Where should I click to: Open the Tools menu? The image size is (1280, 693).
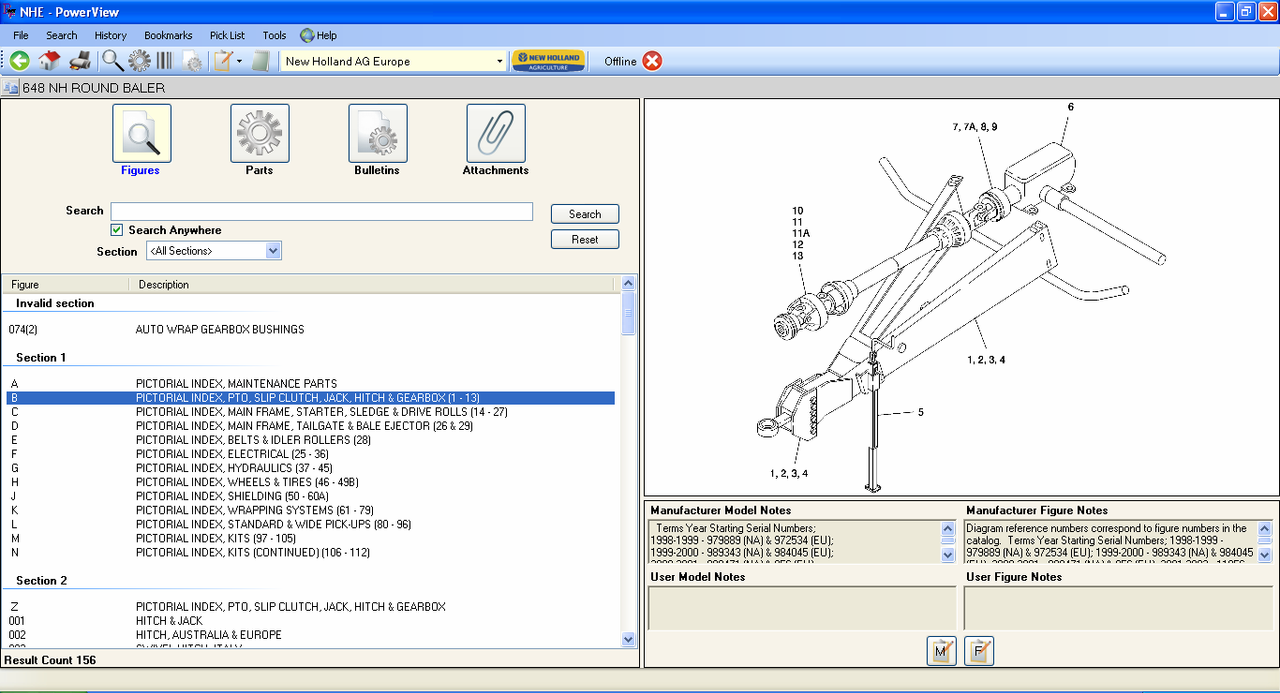tap(274, 35)
